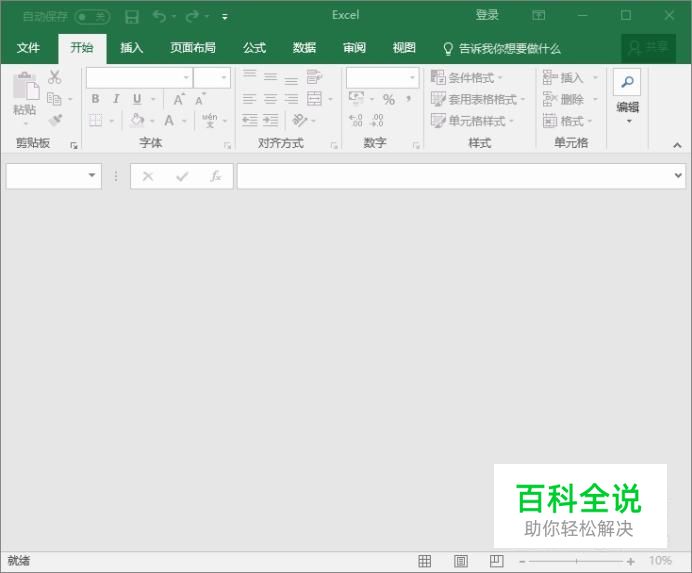The image size is (692, 573).
Task: Click the Undo arrow
Action: [160, 16]
